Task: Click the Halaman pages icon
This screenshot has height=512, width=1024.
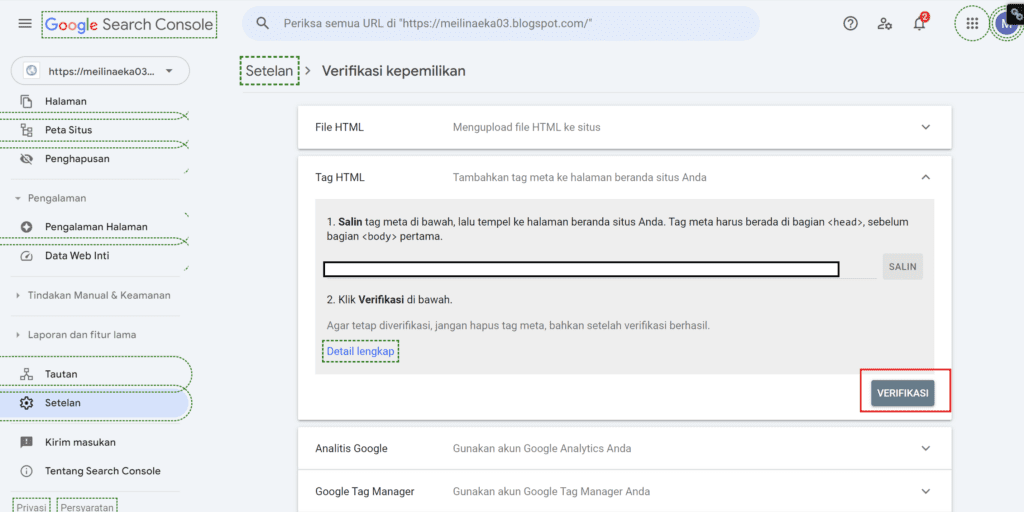Action: tap(26, 101)
